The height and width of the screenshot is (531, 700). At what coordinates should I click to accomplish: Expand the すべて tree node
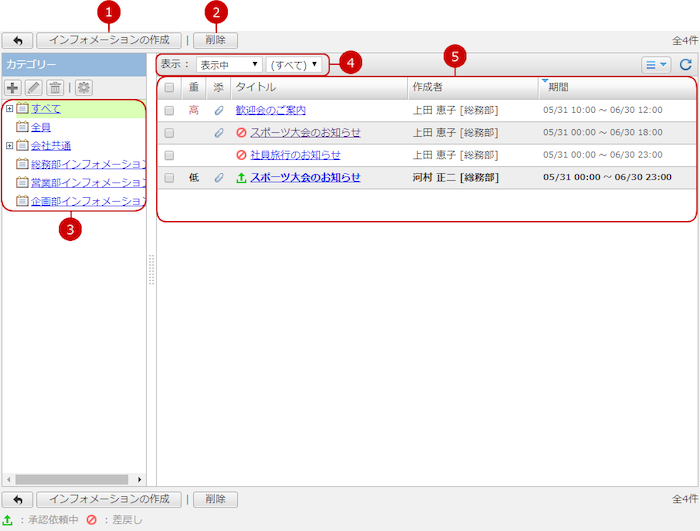click(9, 108)
